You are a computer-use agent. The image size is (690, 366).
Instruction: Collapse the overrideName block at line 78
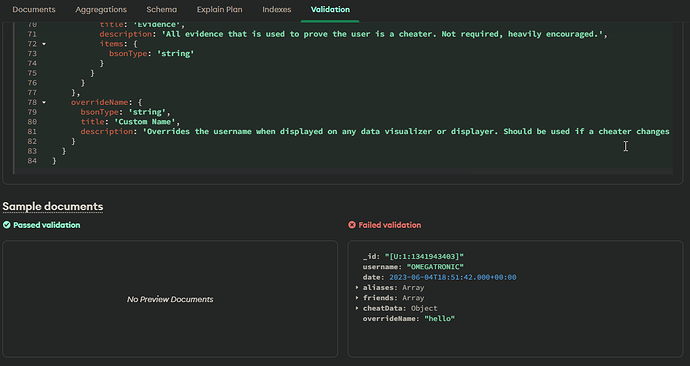tap(44, 102)
